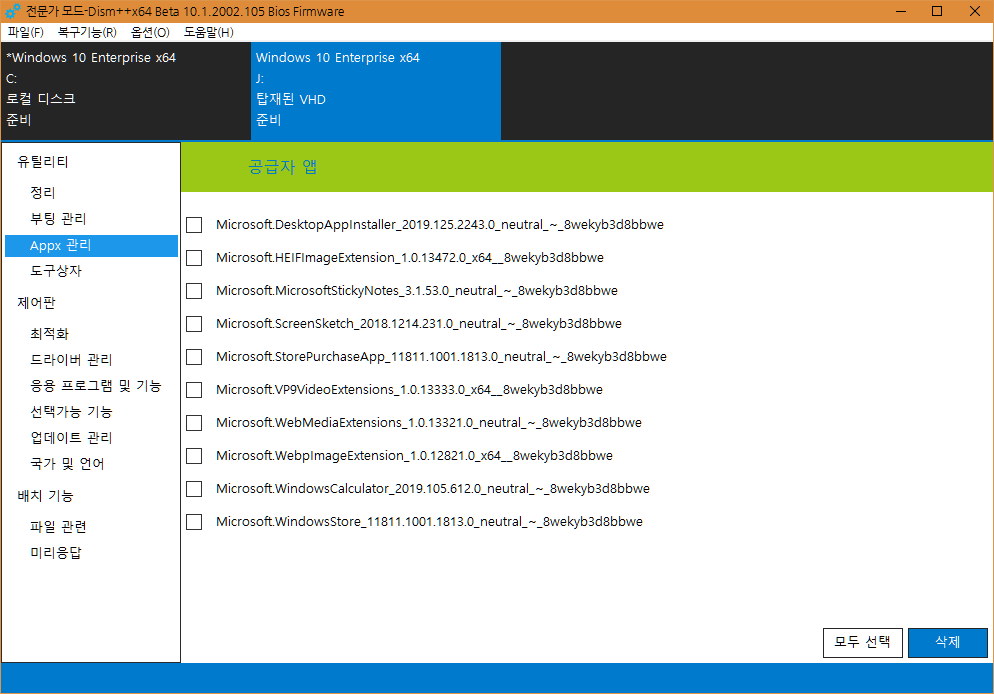Screen dimensions: 994x694
Task: Check the Microsoft.WindowsStore checkbox
Action: pyautogui.click(x=194, y=522)
